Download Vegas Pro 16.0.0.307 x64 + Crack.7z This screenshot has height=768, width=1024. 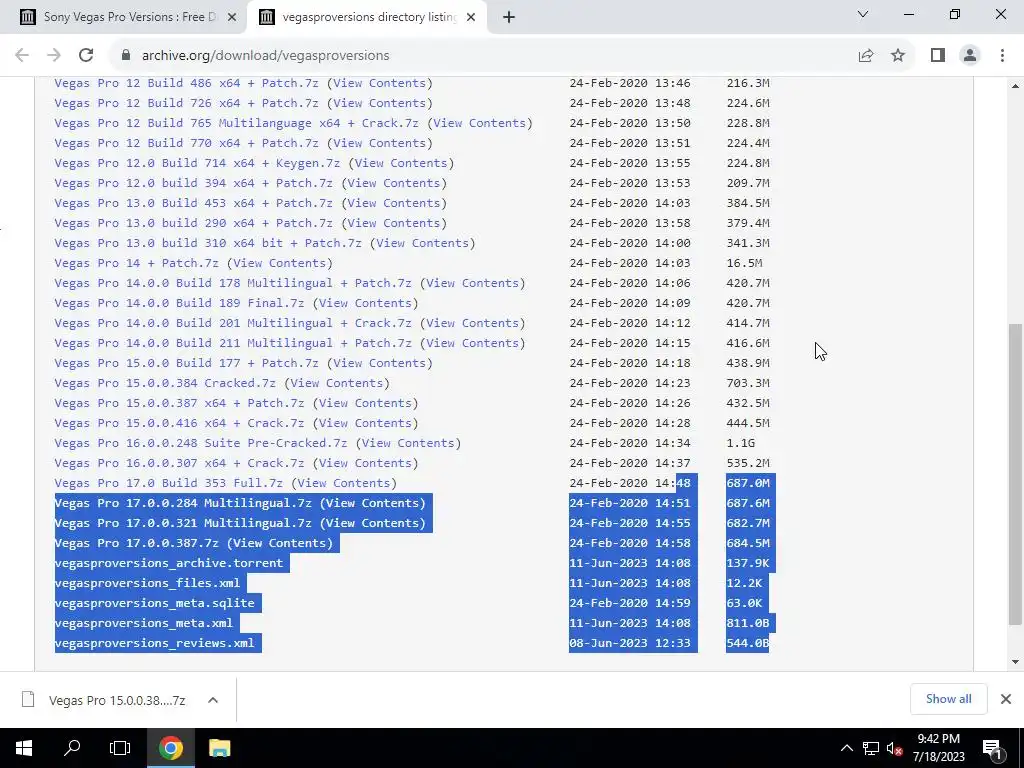(x=179, y=463)
